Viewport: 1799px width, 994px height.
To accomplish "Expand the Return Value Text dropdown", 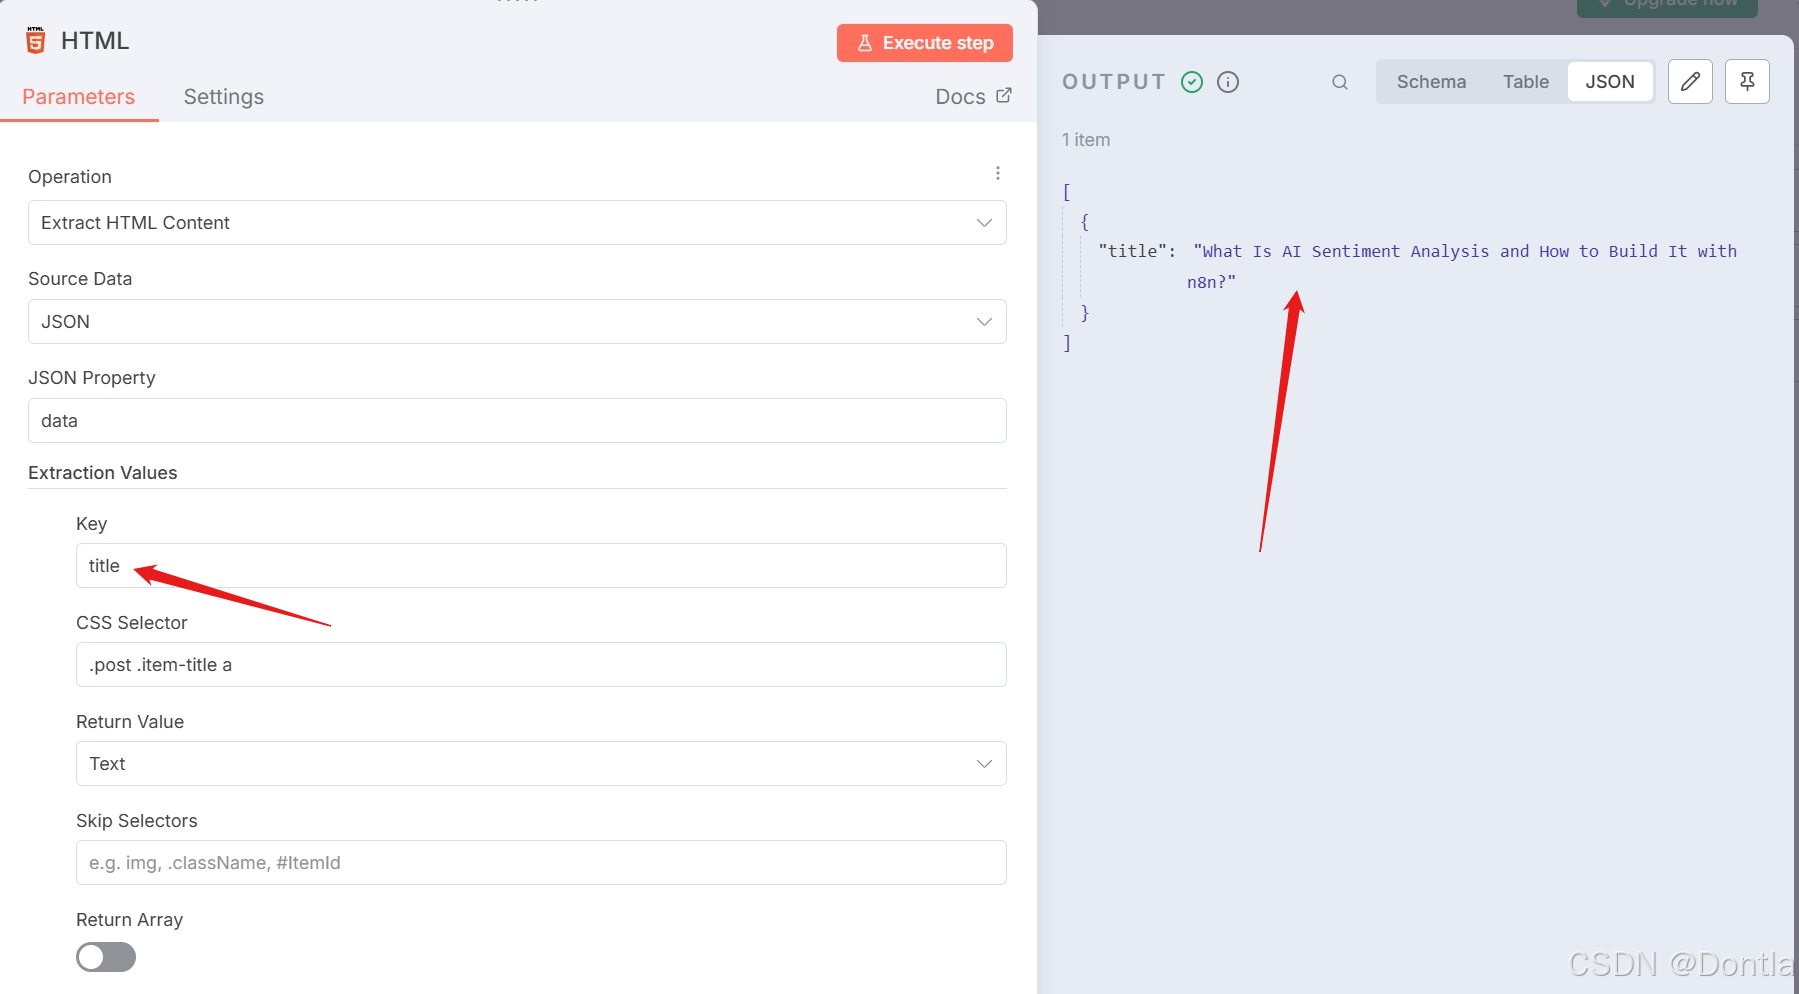I will coord(541,764).
